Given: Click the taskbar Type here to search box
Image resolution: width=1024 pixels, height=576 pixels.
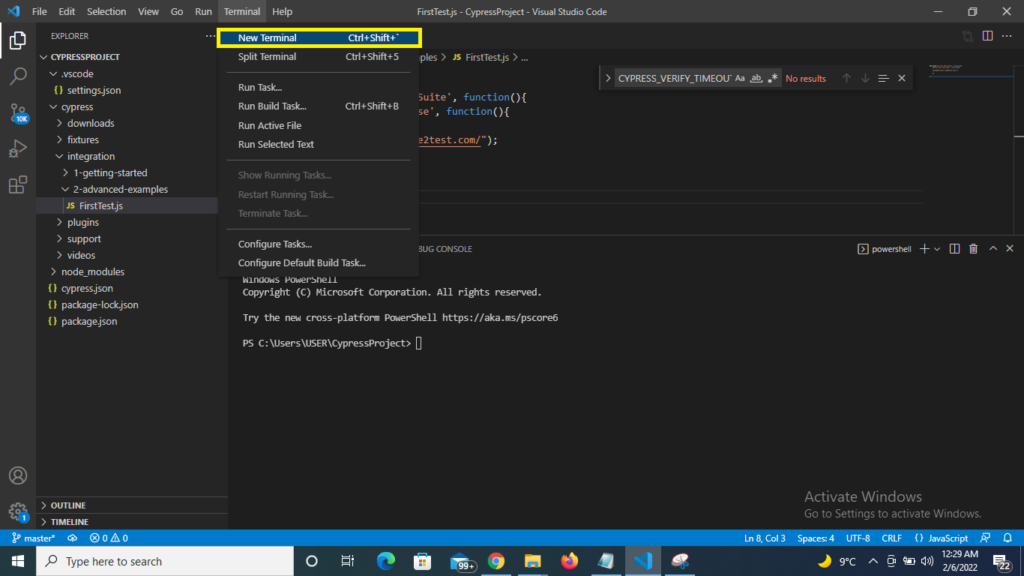Looking at the screenshot, I should click(x=165, y=561).
